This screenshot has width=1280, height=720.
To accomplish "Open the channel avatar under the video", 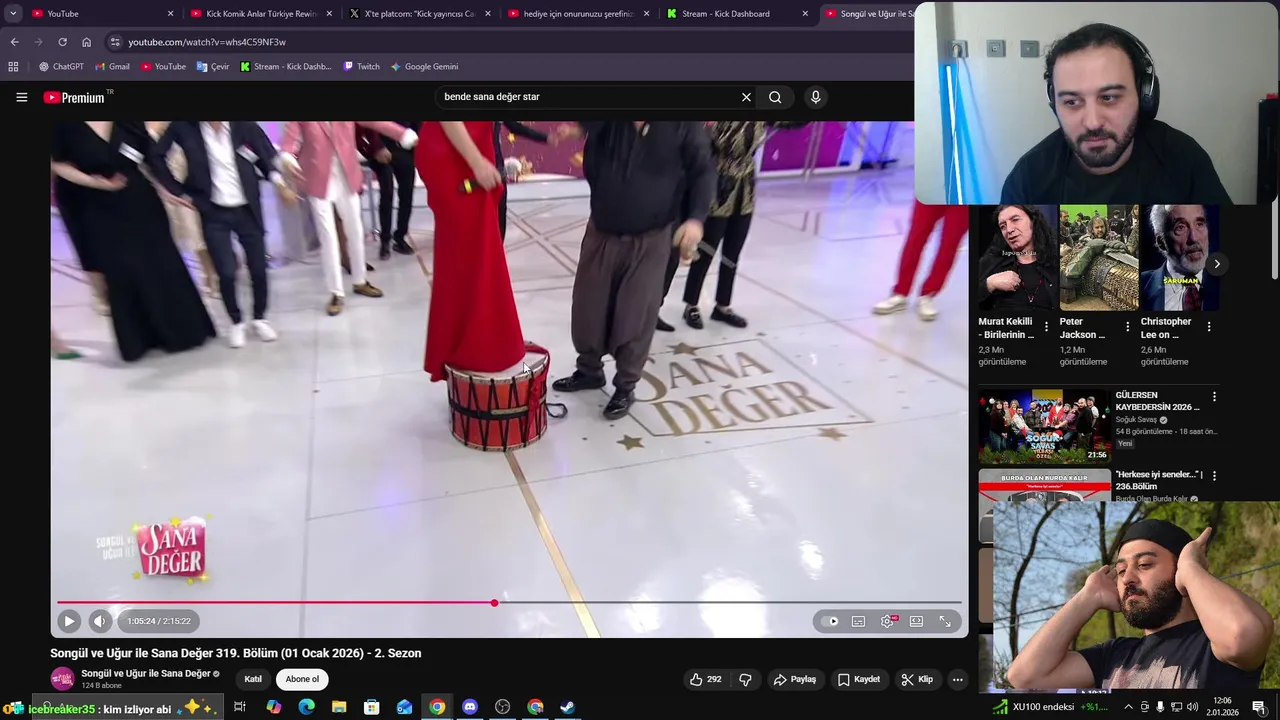I will click(x=63, y=679).
